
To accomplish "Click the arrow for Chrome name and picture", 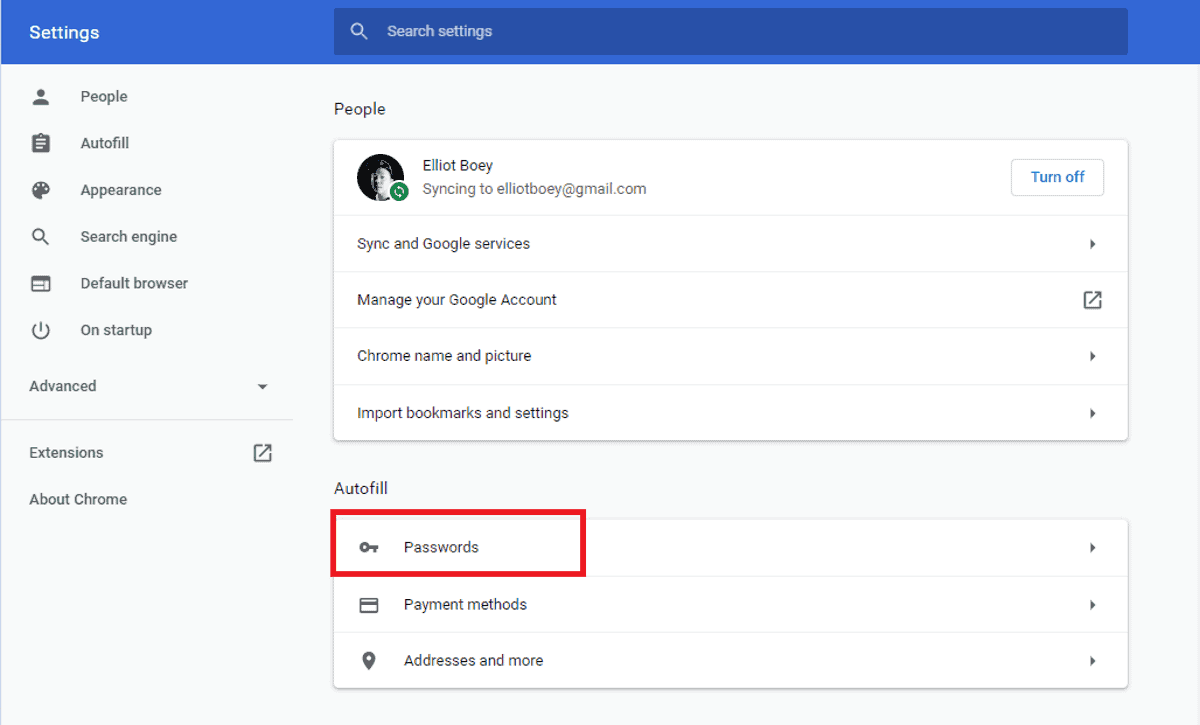I will pos(1092,356).
